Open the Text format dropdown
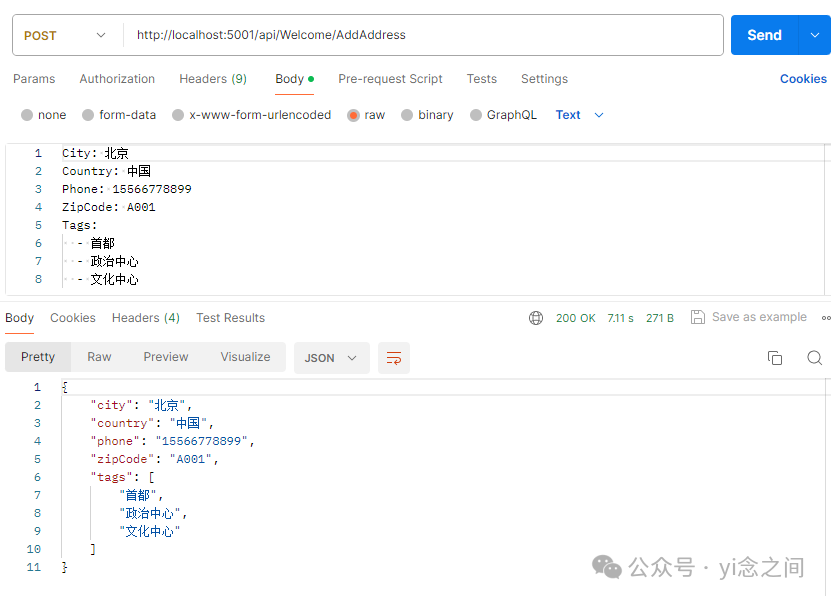 (x=579, y=115)
